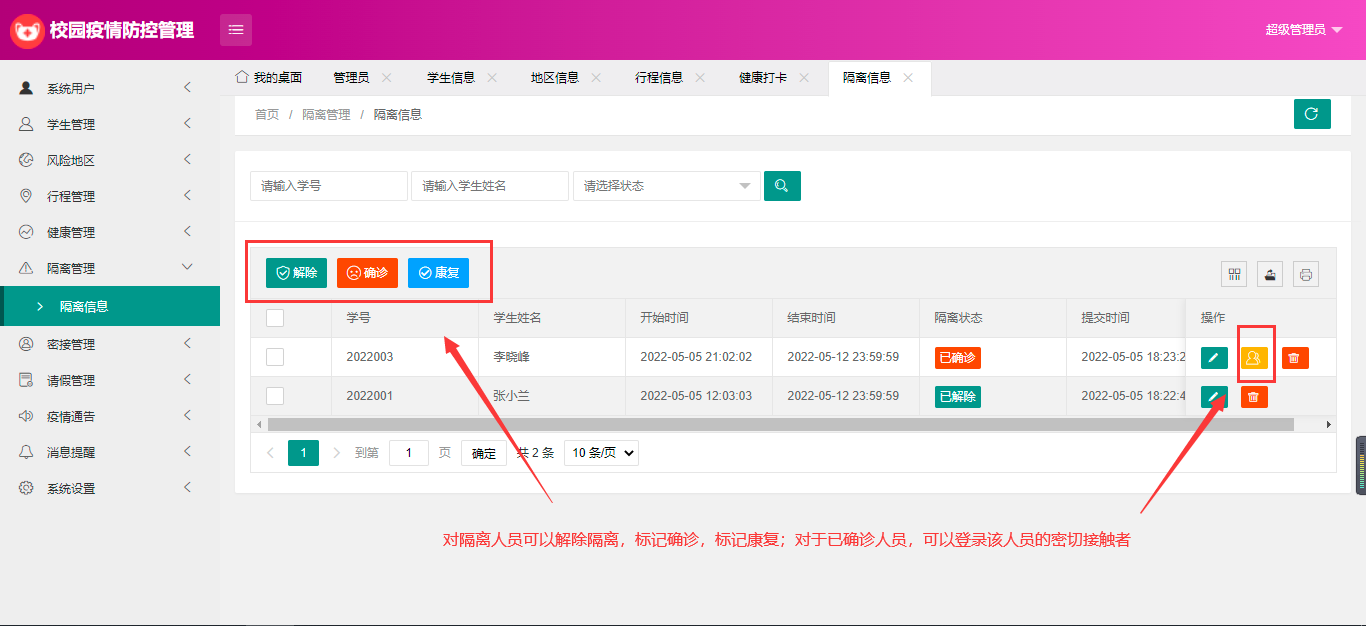Viewport: 1366px width, 626px height.
Task: Click the 隔离管理 warning triangle icon
Action: 26,268
